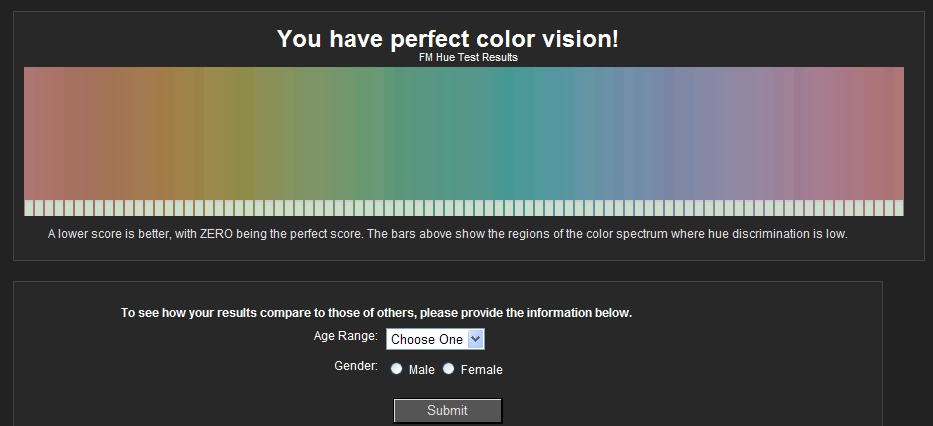The width and height of the screenshot is (933, 426).
Task: Click the 'Age Range:' label
Action: click(346, 336)
